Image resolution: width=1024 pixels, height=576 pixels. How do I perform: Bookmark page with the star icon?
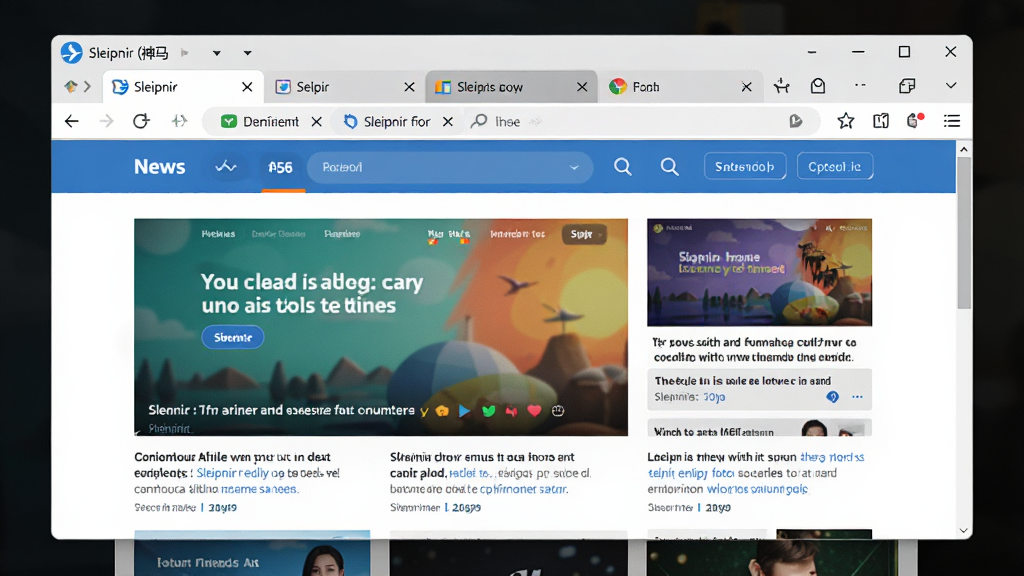(846, 121)
